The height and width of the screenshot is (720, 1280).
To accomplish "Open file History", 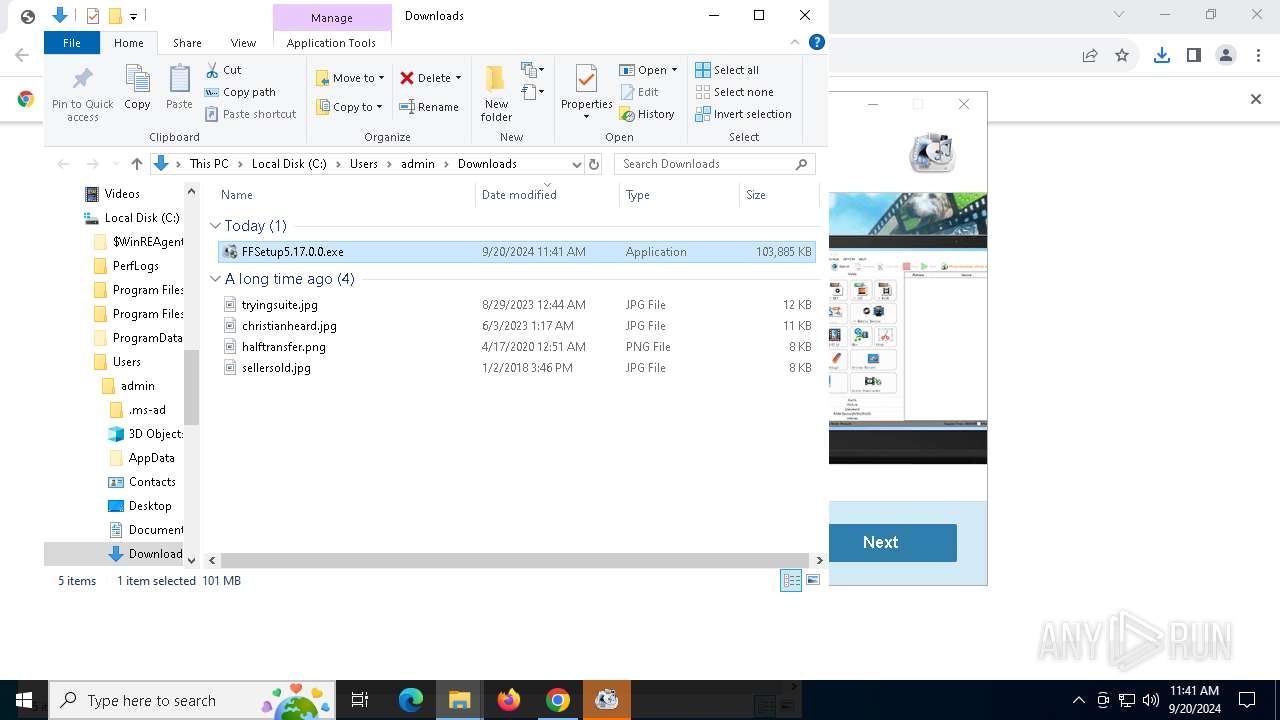I will click(647, 114).
